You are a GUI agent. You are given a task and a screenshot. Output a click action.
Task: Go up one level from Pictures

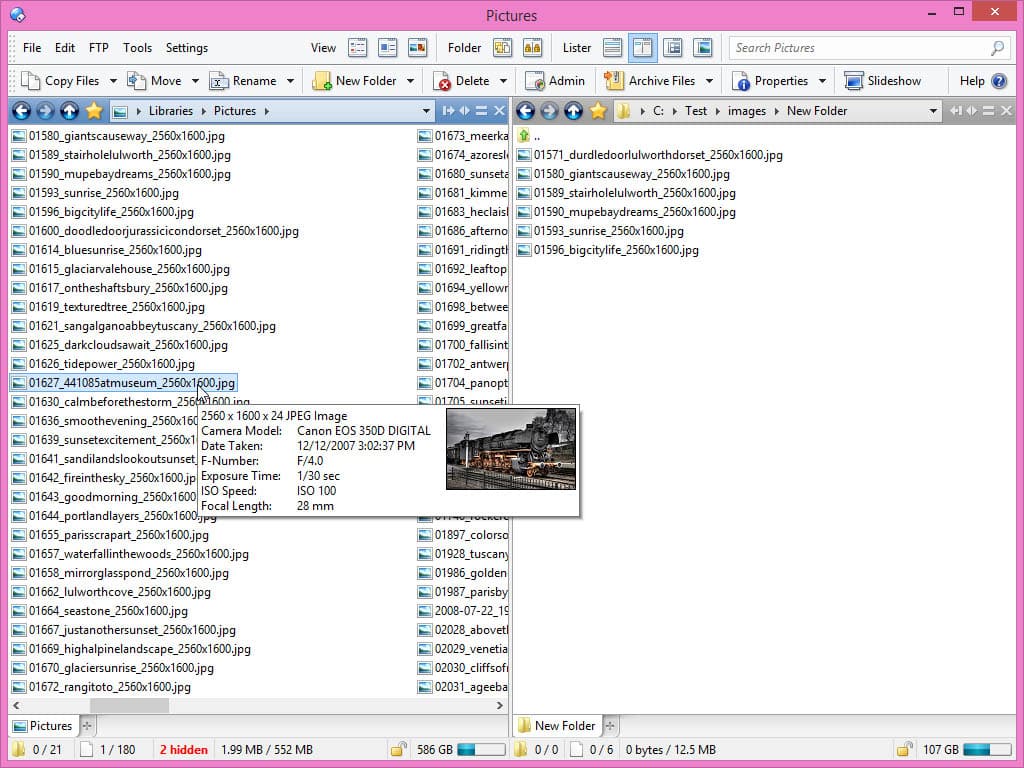69,111
